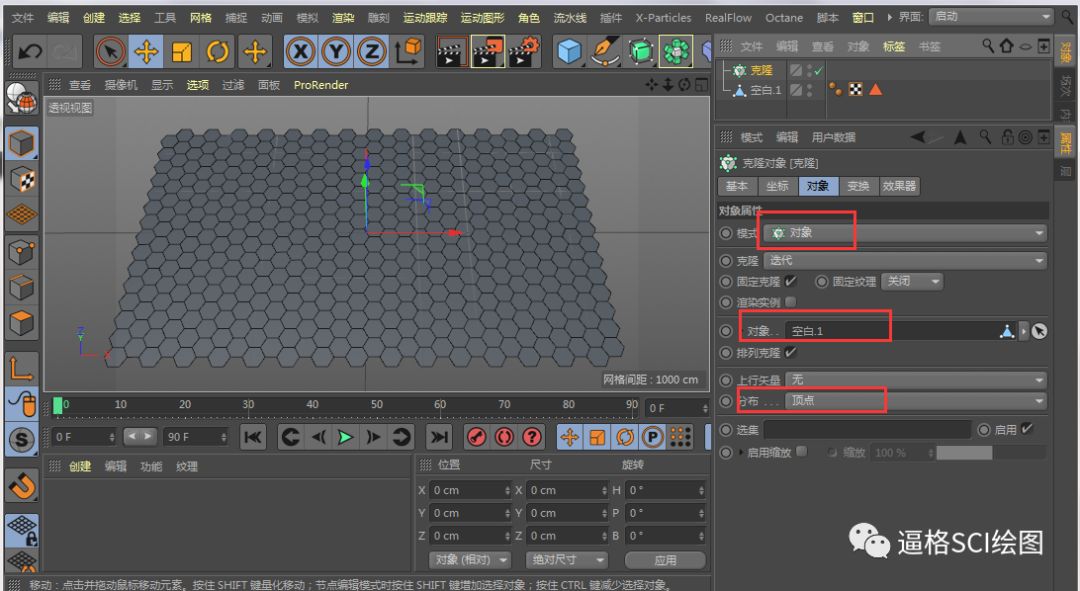Screen dimensions: 1080x591
Task: Toggle Z axis lock
Action: pyautogui.click(x=372, y=52)
